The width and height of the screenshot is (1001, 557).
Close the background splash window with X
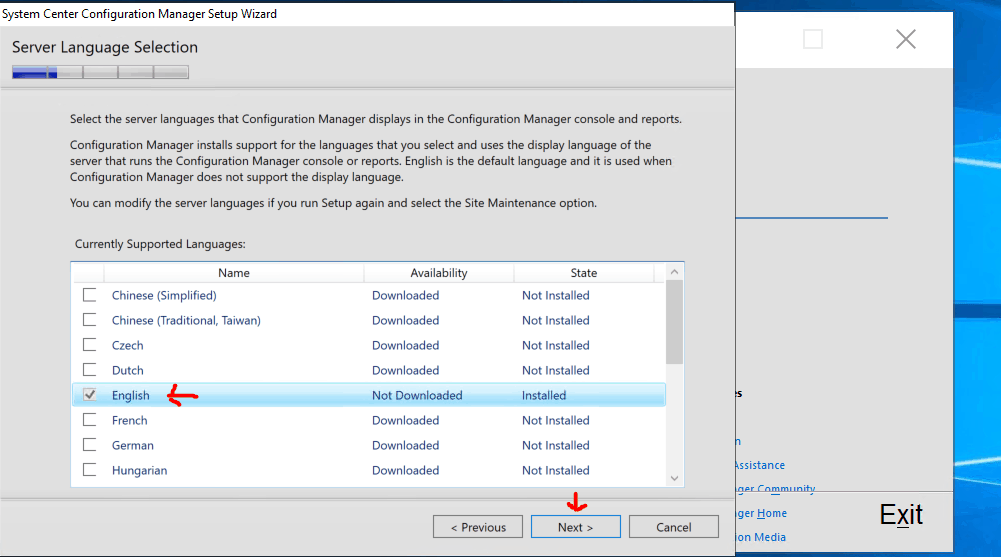click(905, 39)
